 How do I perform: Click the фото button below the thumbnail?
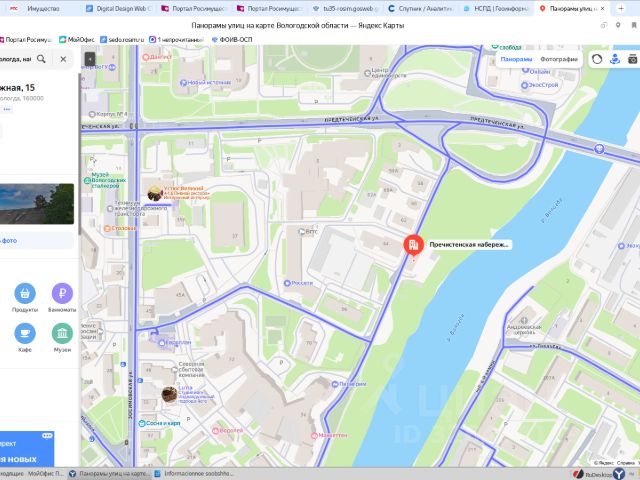37,240
